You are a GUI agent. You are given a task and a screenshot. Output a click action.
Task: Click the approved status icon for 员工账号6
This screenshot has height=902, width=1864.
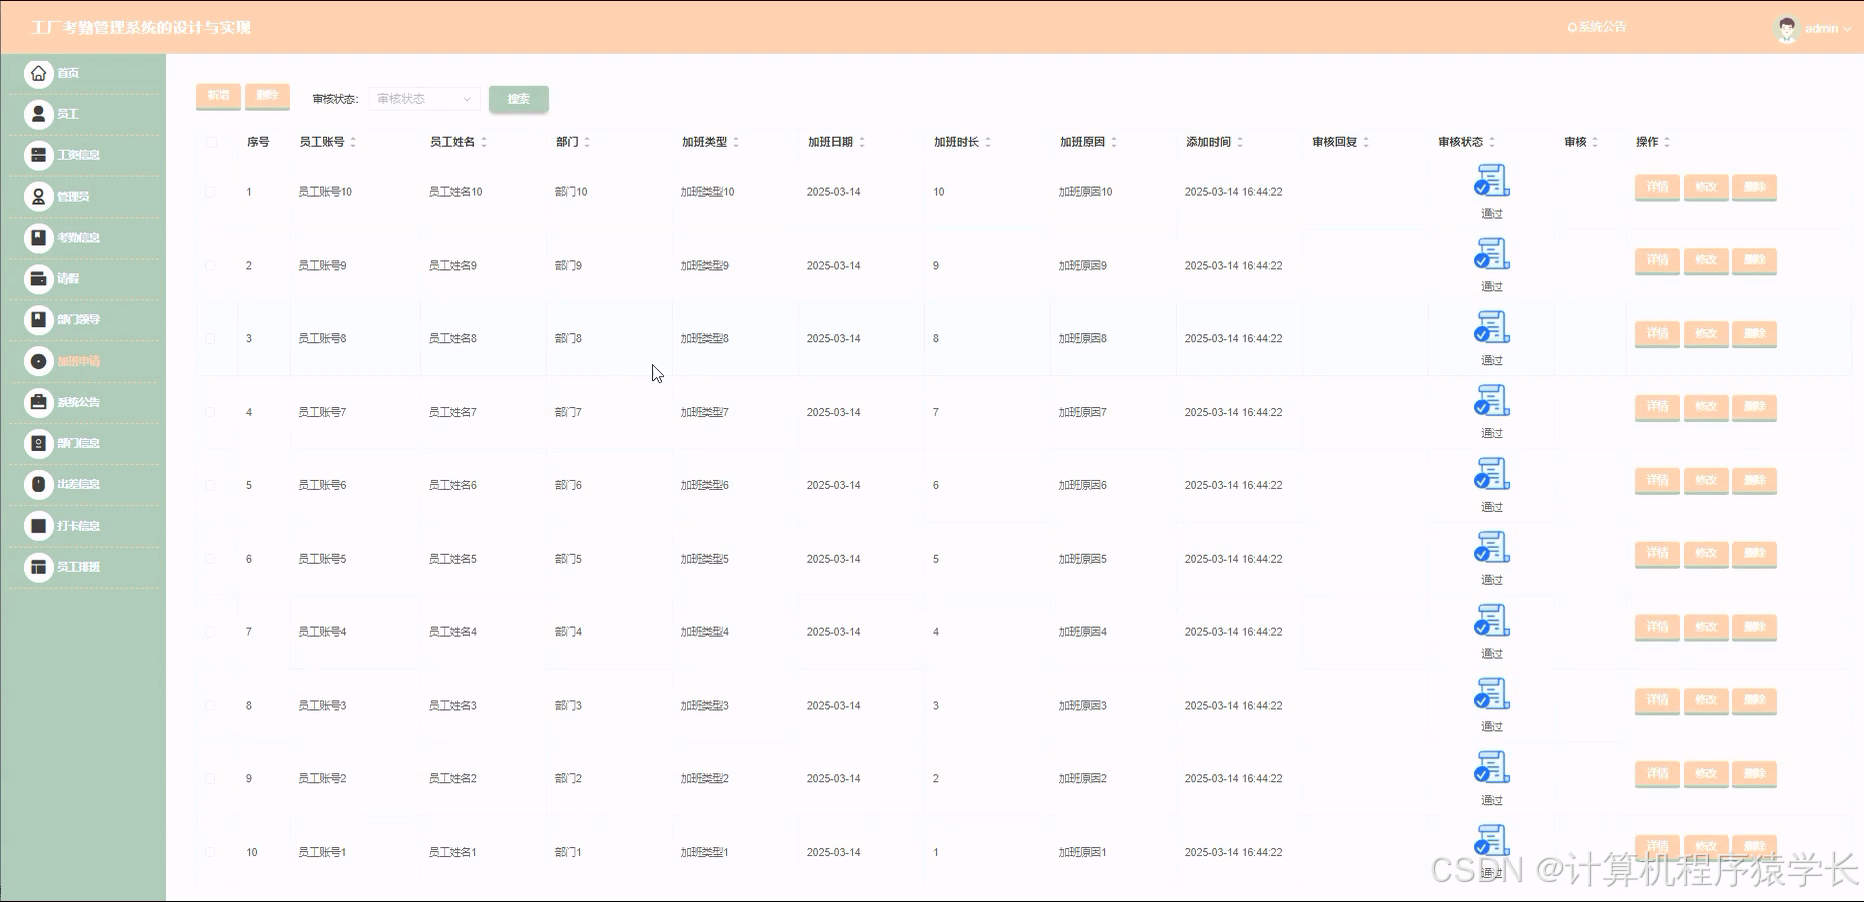[1491, 474]
